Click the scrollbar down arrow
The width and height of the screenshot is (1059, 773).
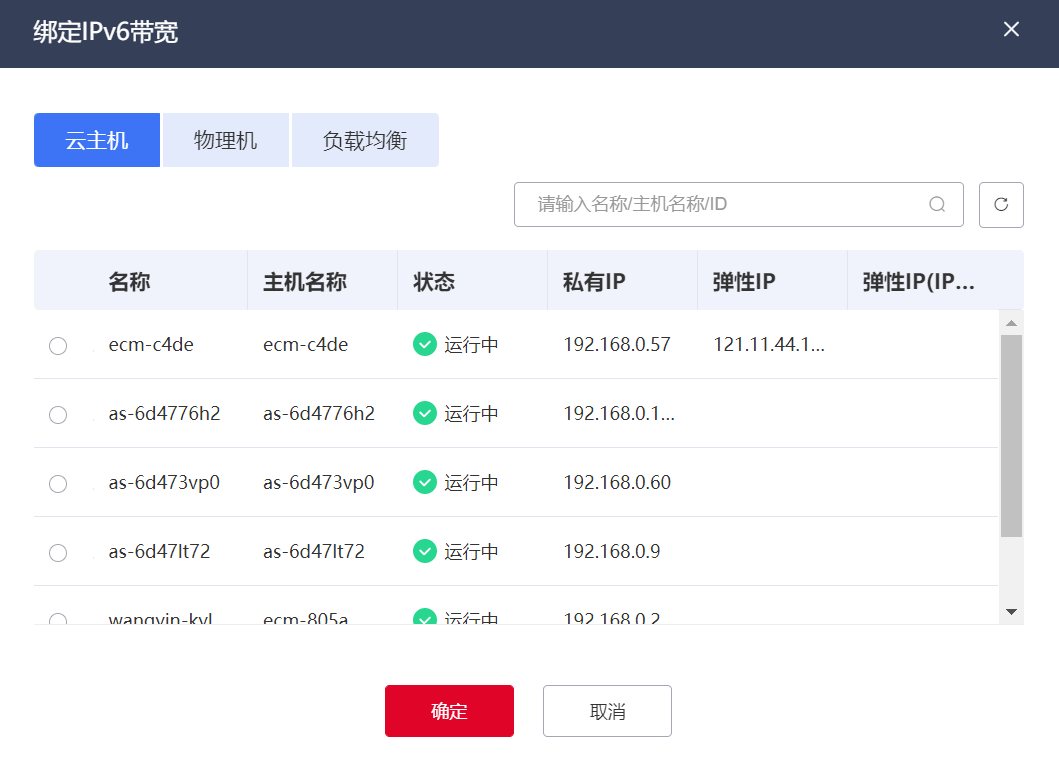coord(1012,611)
